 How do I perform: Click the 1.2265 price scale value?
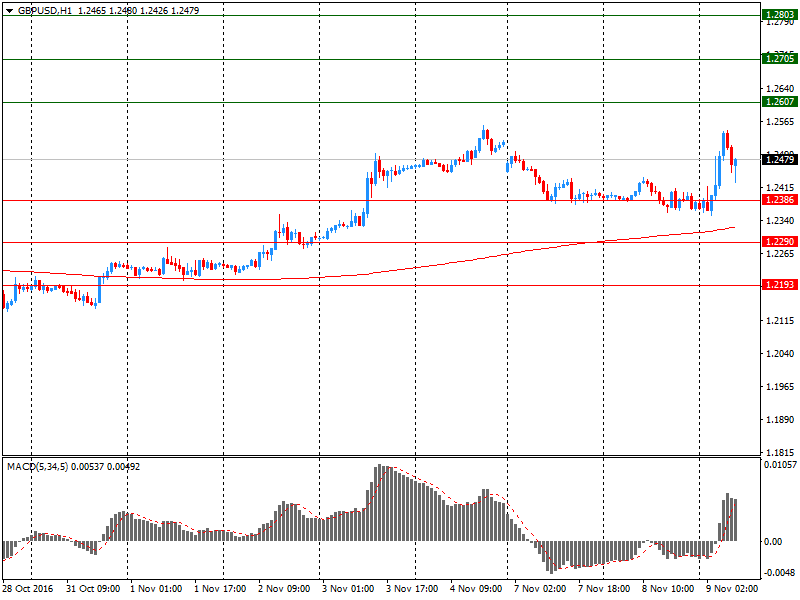(780, 254)
